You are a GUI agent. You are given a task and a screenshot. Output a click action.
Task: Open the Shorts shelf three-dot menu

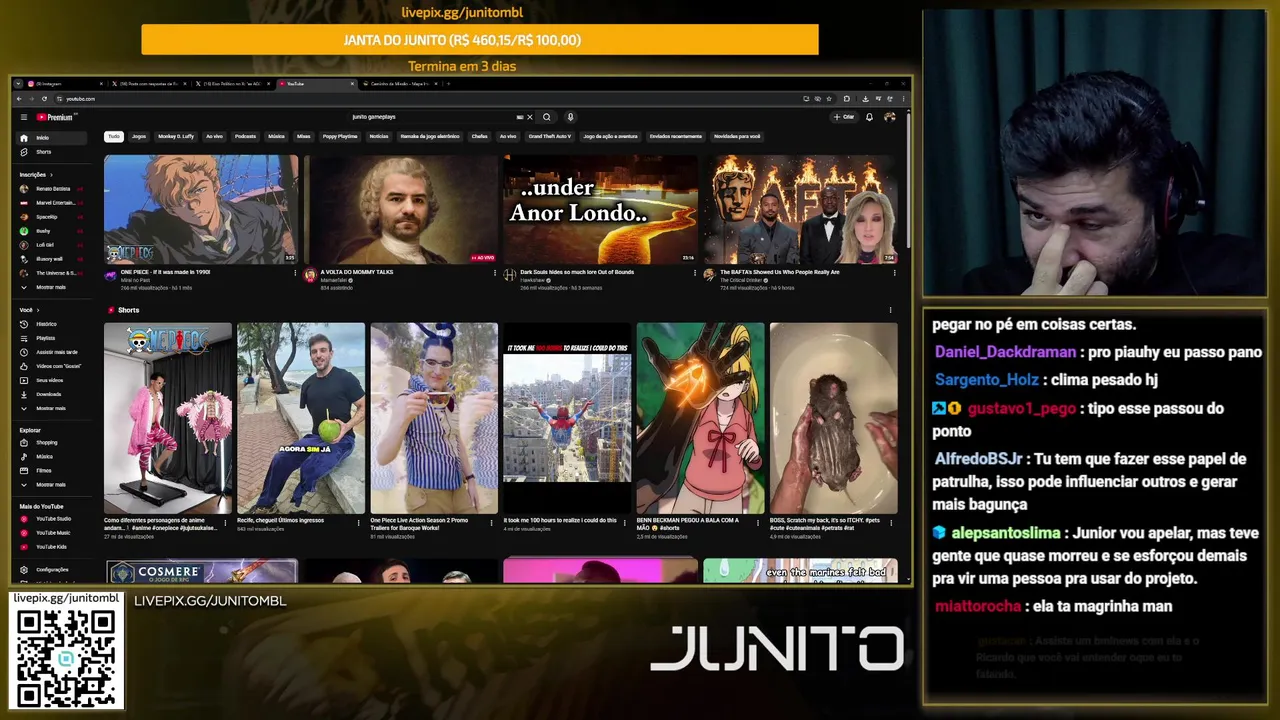click(x=890, y=310)
